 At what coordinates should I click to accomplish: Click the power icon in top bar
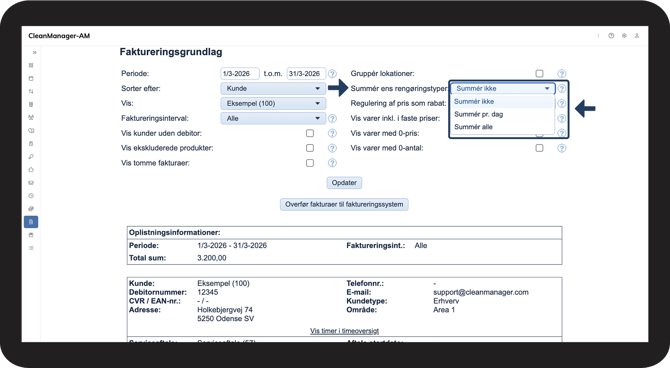tap(611, 36)
